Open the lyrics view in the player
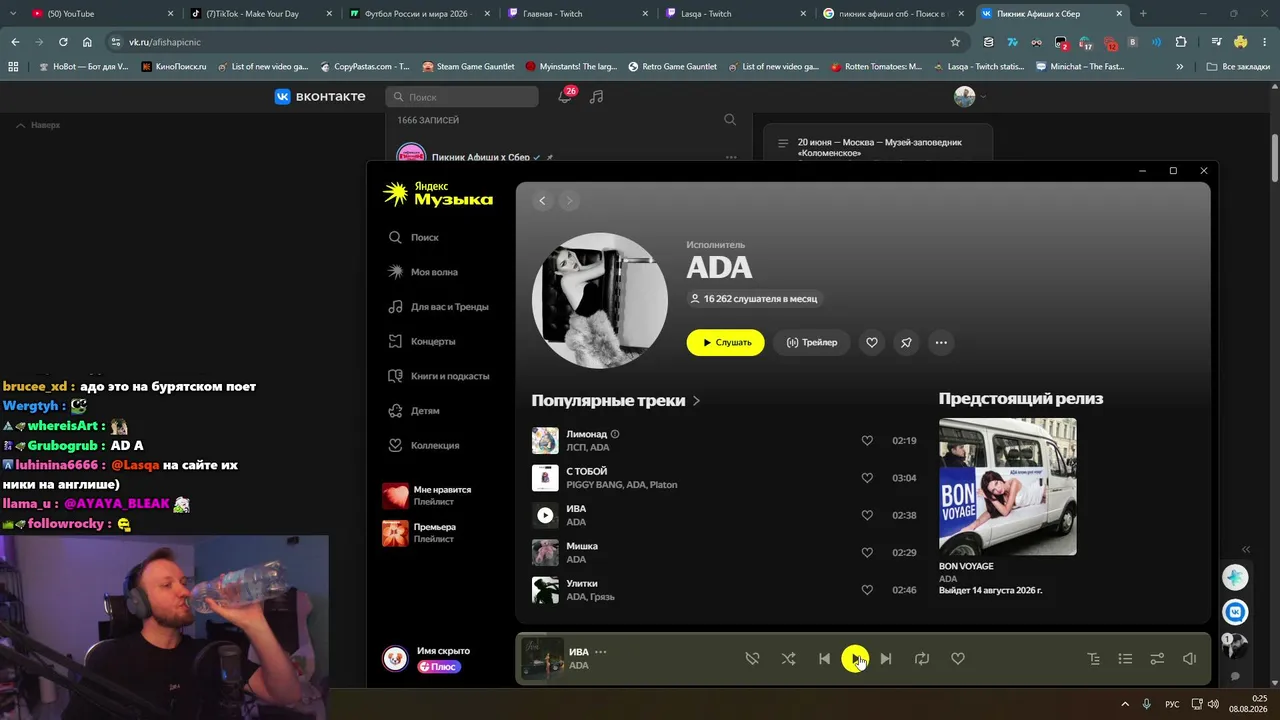 [x=1094, y=659]
